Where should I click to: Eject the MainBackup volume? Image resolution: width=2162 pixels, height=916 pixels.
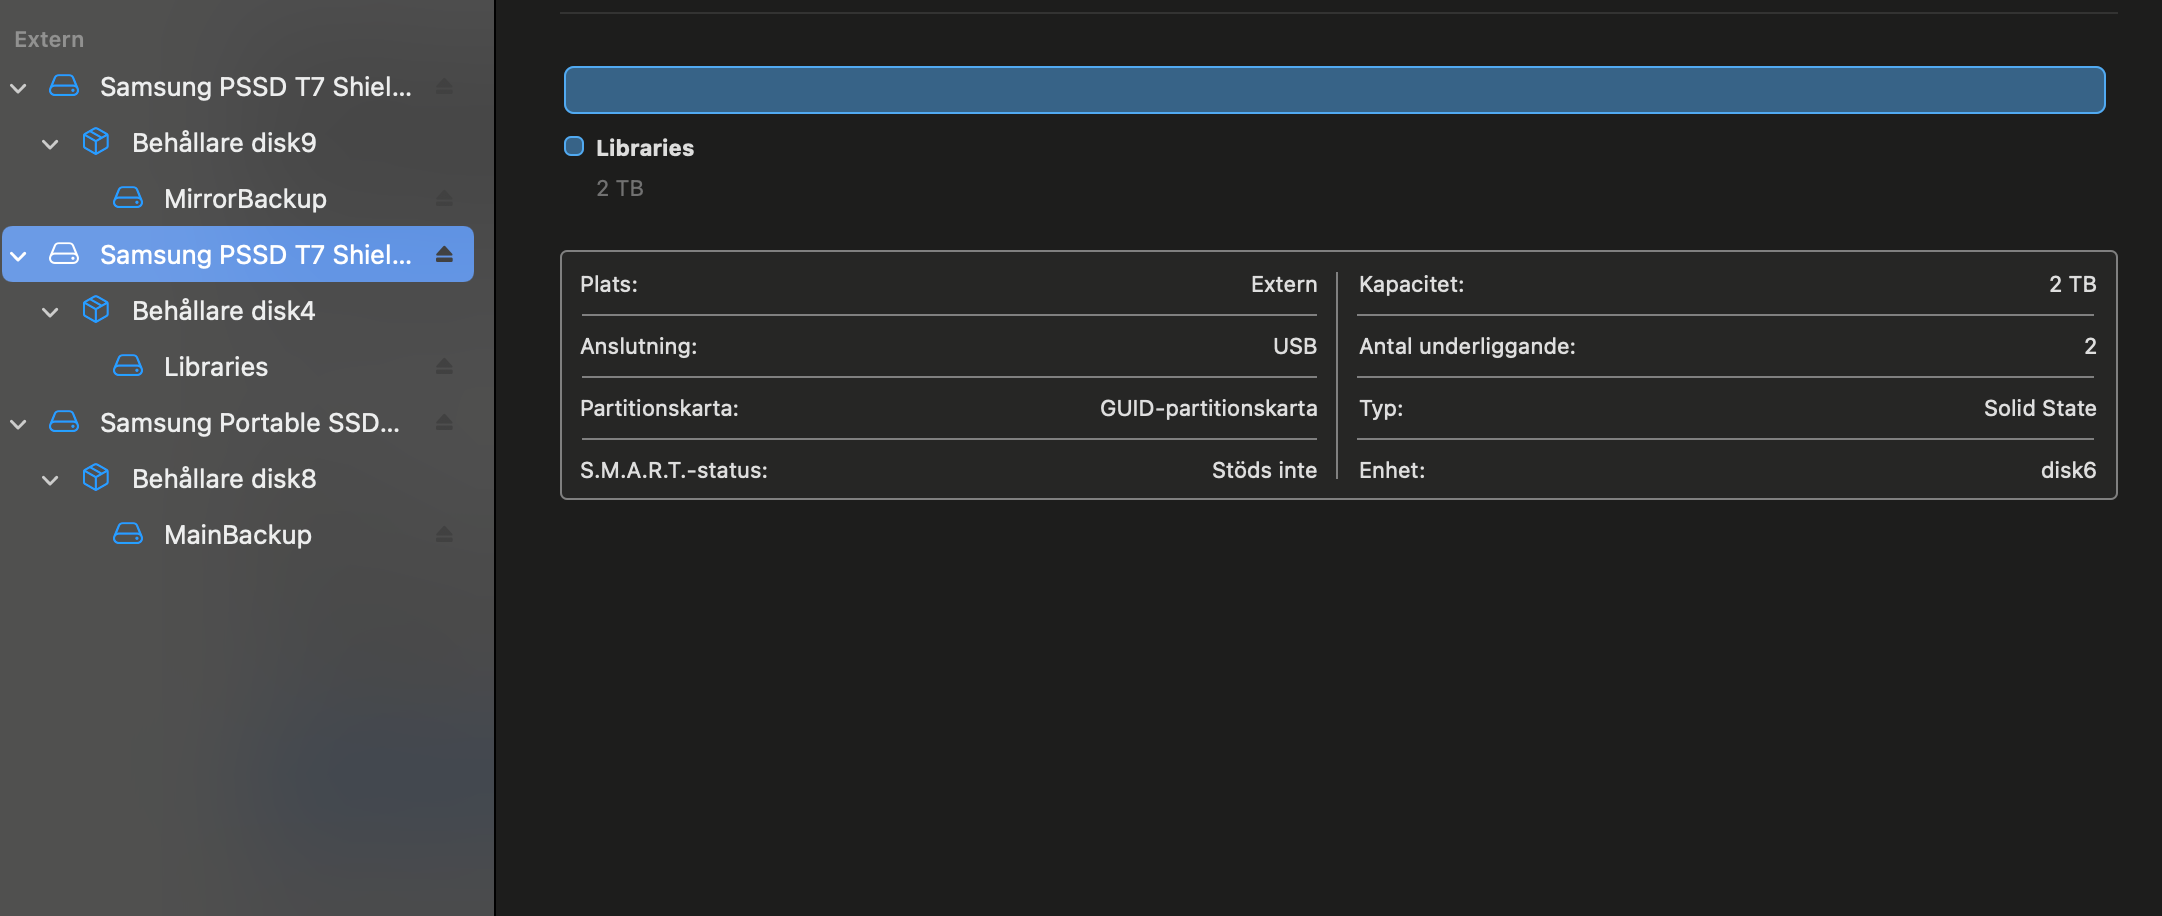click(x=445, y=534)
